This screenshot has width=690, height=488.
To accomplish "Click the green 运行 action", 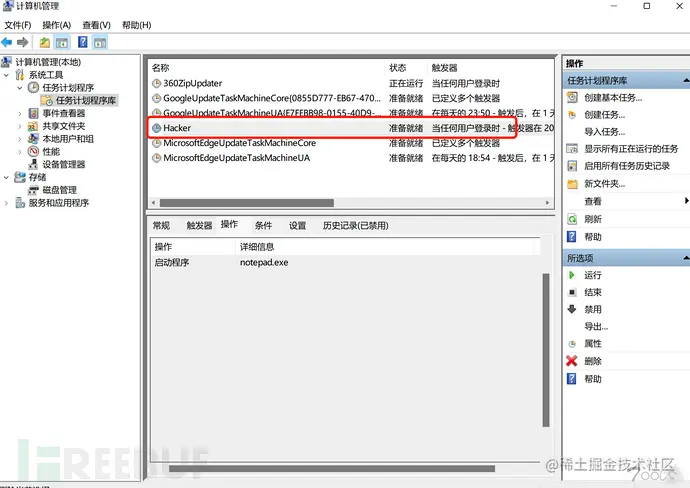I will coord(592,275).
